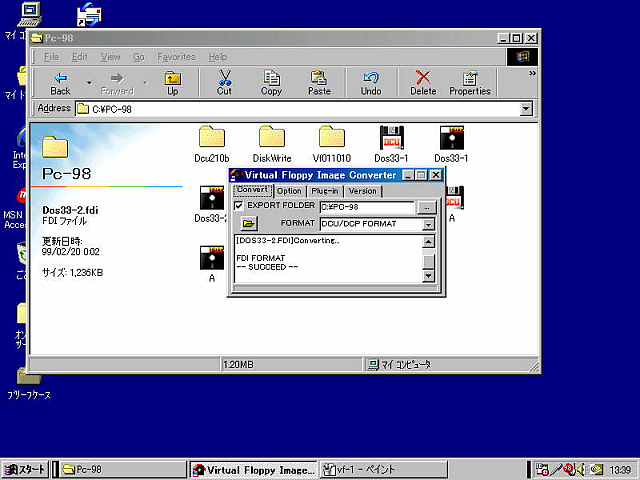Click the 1.20MB status bar text

pyautogui.click(x=239, y=364)
